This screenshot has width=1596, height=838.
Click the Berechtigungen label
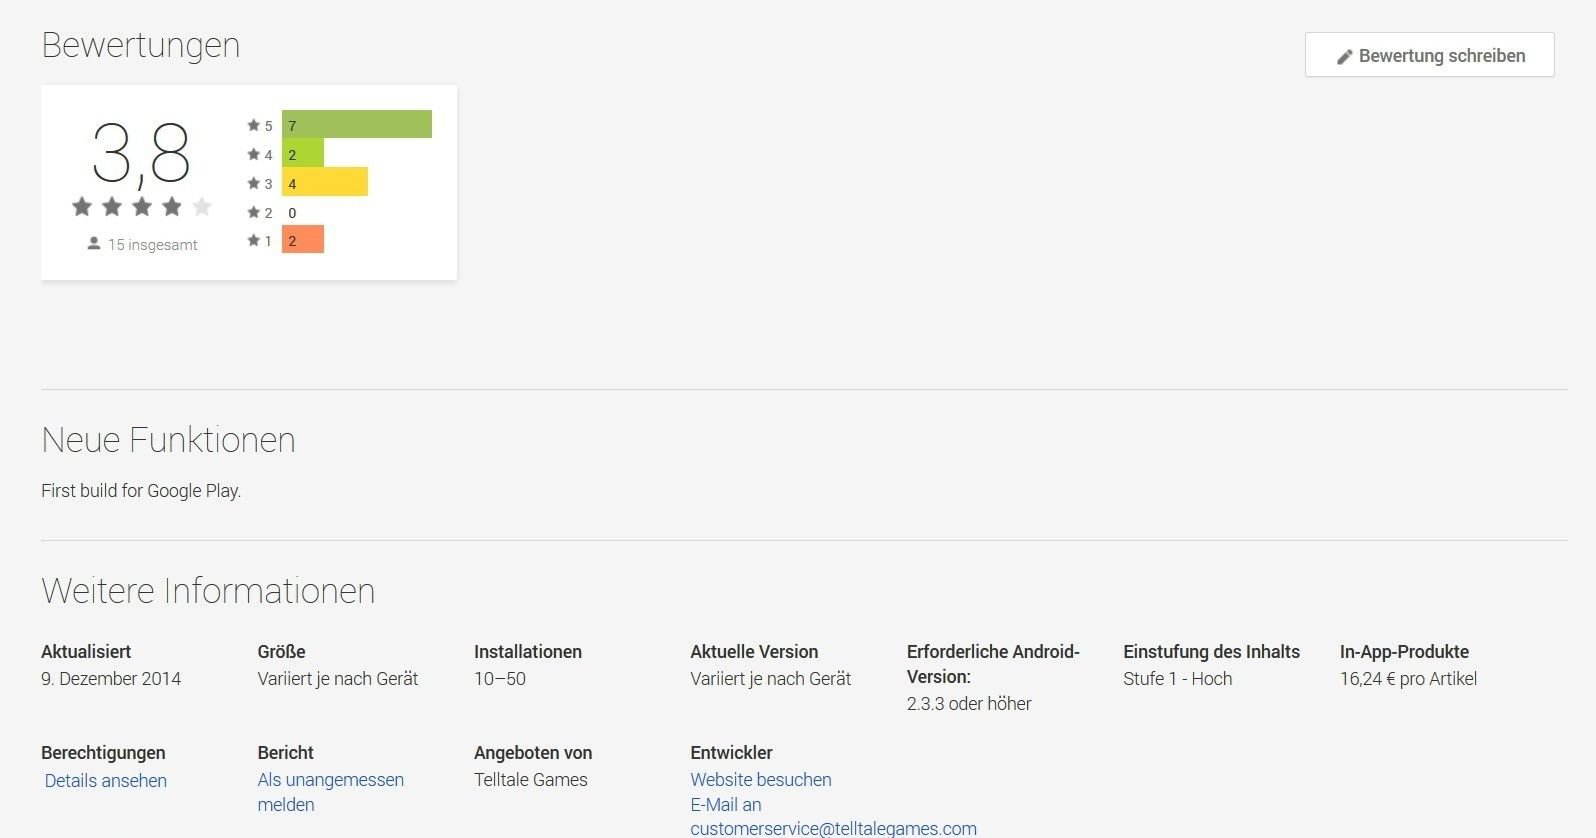103,753
